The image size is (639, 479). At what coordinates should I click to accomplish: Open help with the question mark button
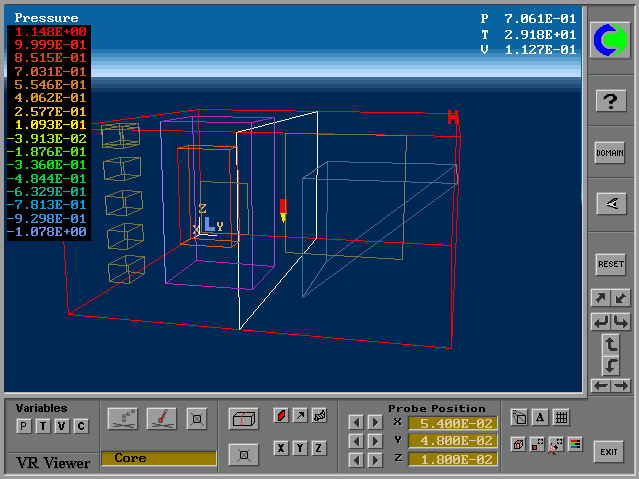tap(610, 100)
